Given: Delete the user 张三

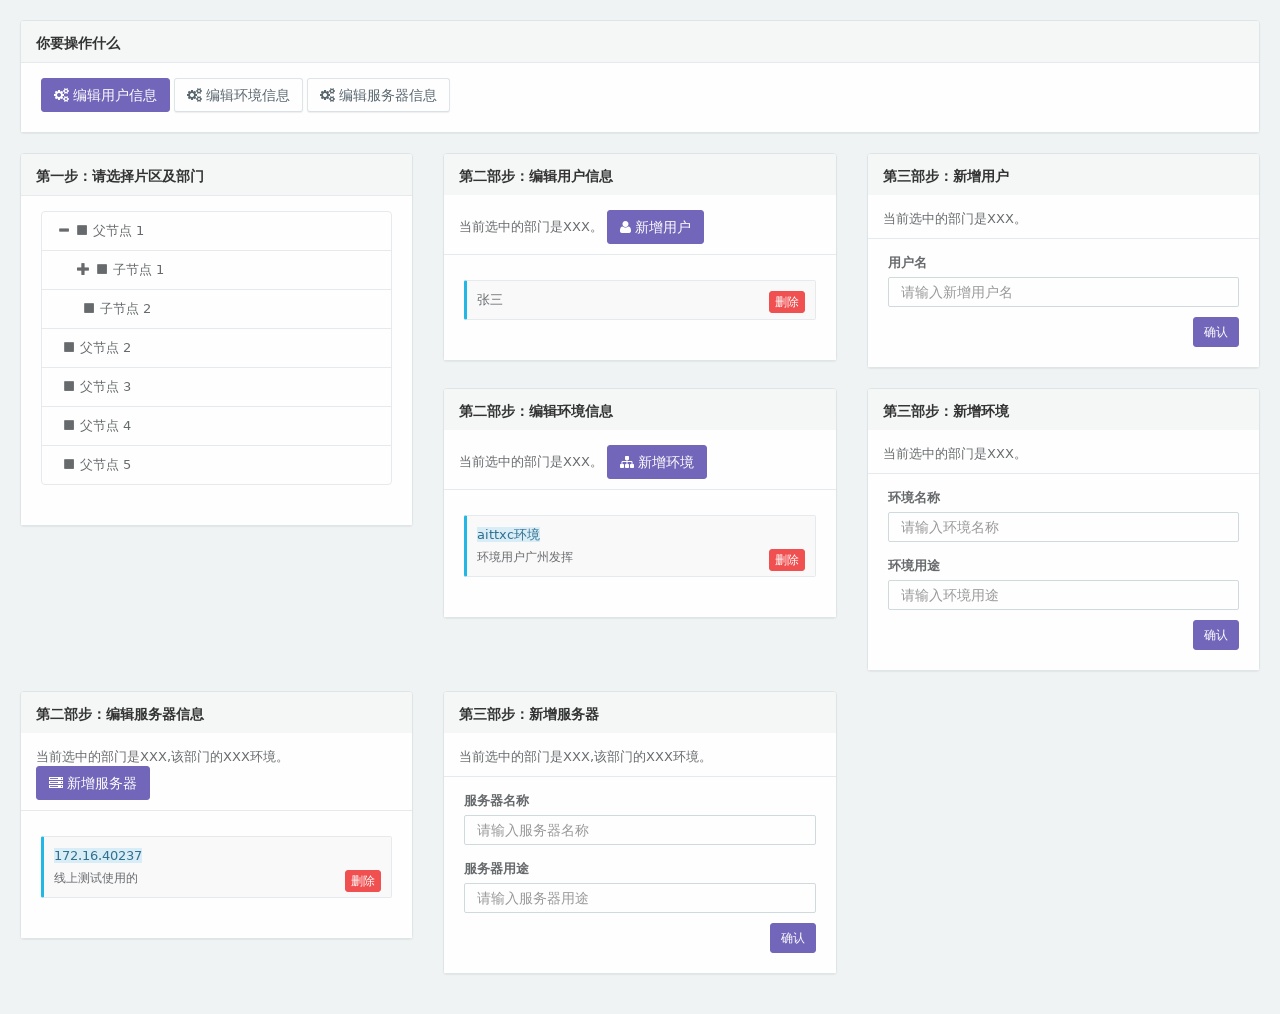Looking at the screenshot, I should (x=786, y=302).
